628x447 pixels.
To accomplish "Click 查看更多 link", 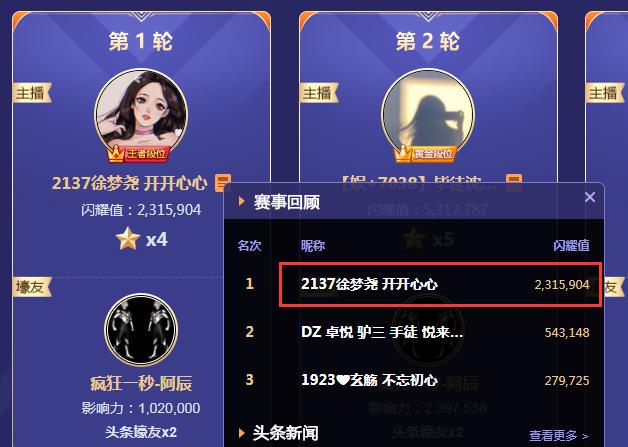I will pos(559,435).
